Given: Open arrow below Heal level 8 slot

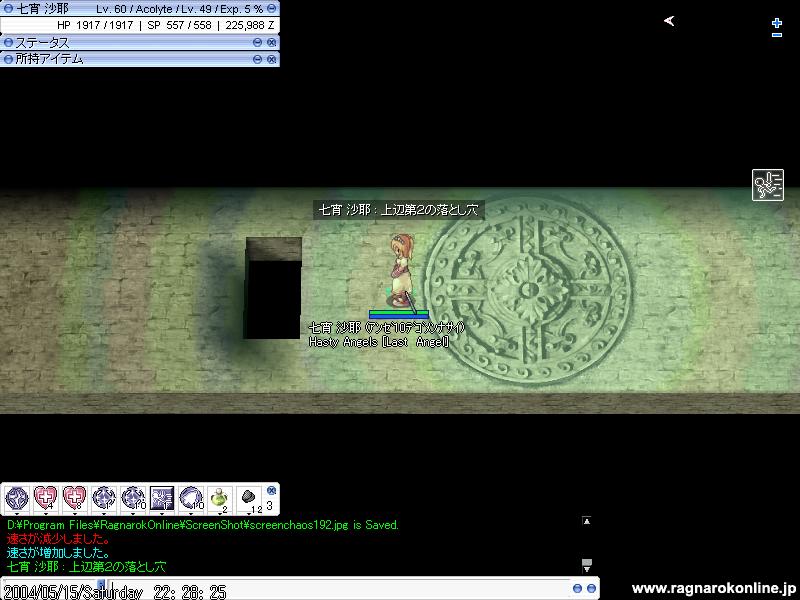Looking at the screenshot, I should (x=74, y=513).
